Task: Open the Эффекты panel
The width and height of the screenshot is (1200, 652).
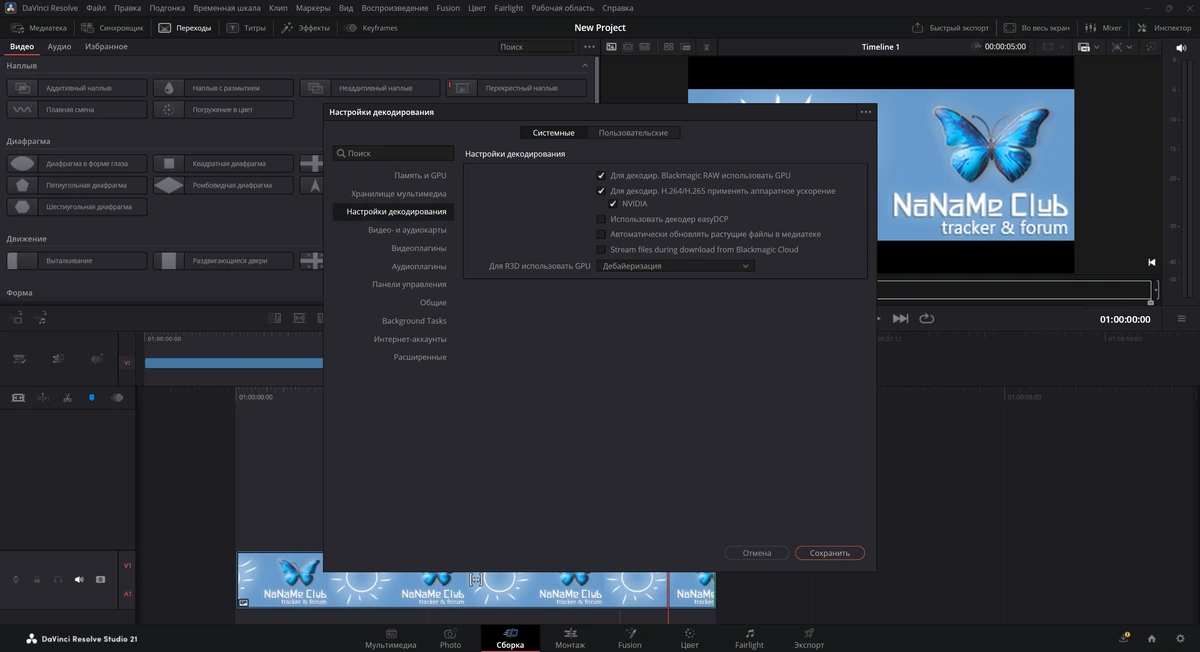Action: point(305,28)
